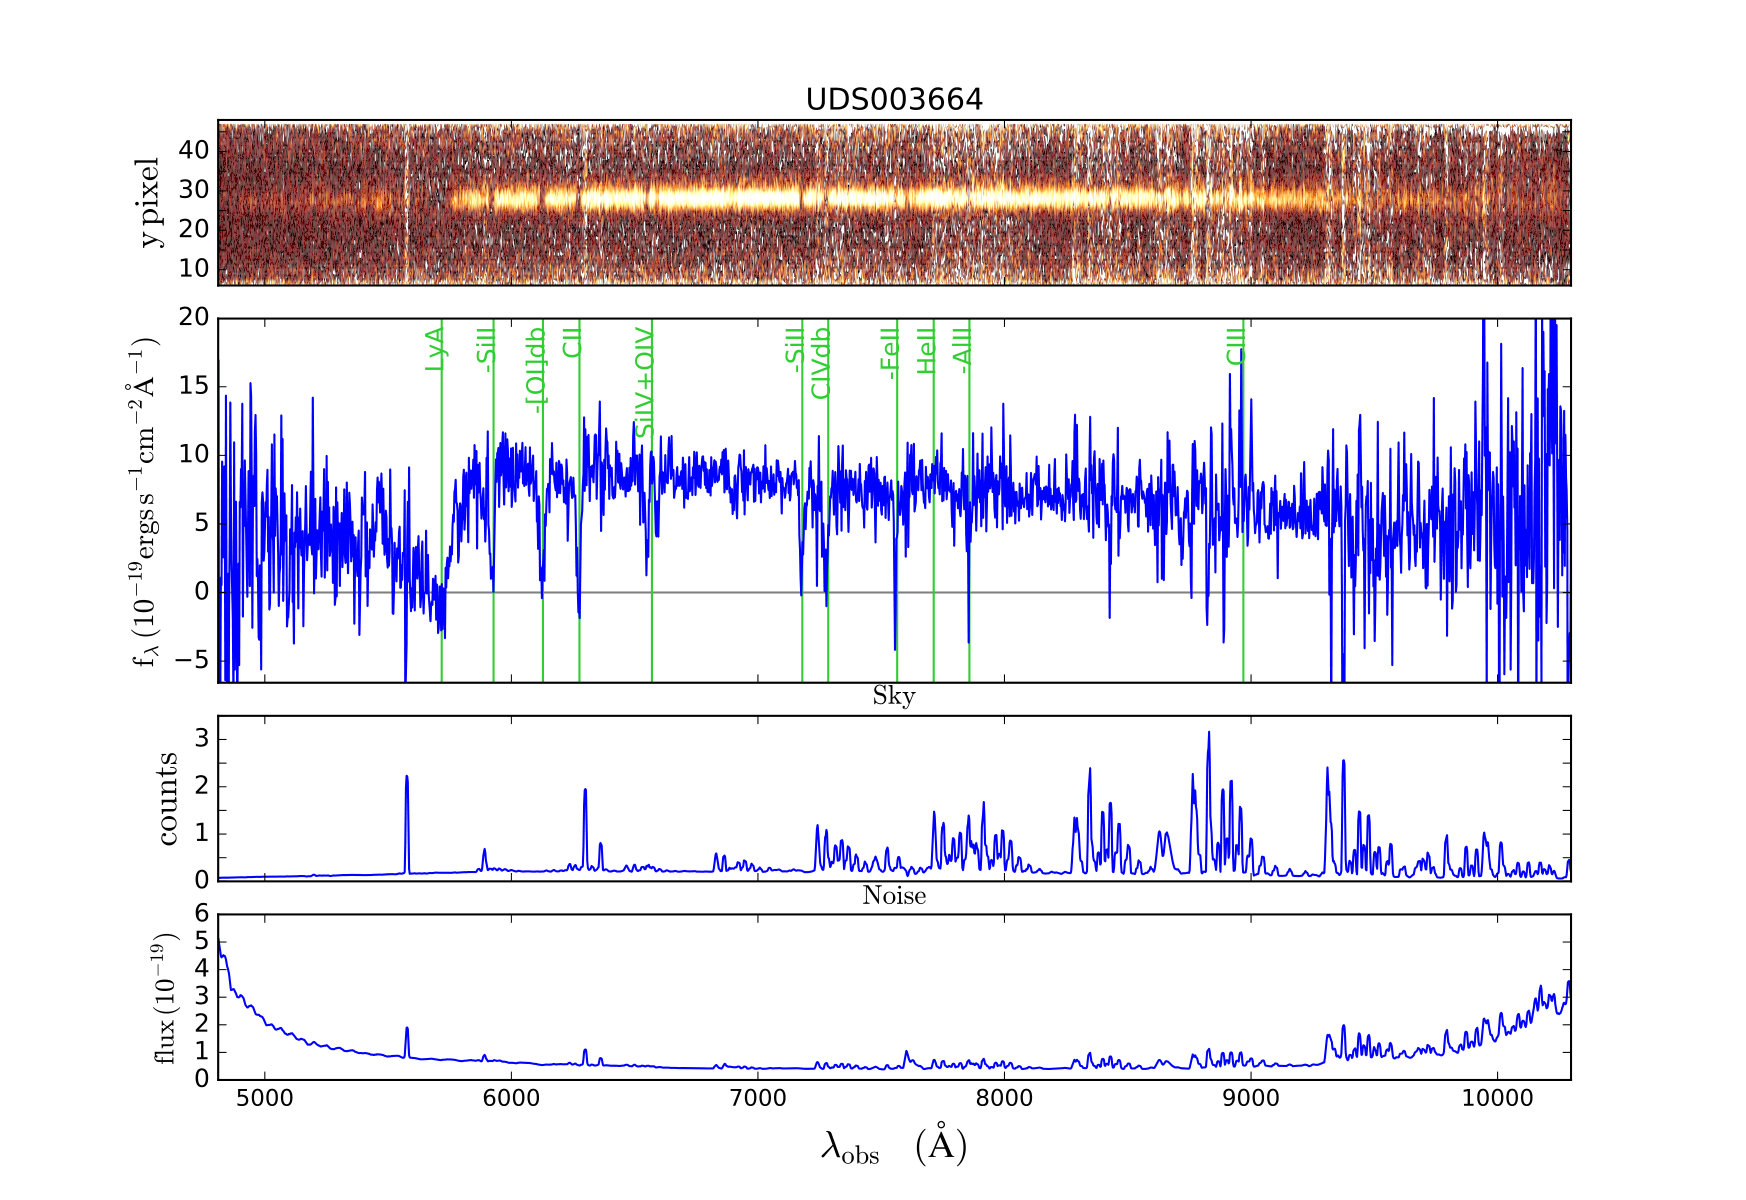Click the 7000 x-axis tick label
The width and height of the screenshot is (1746, 1200).
(x=758, y=1098)
